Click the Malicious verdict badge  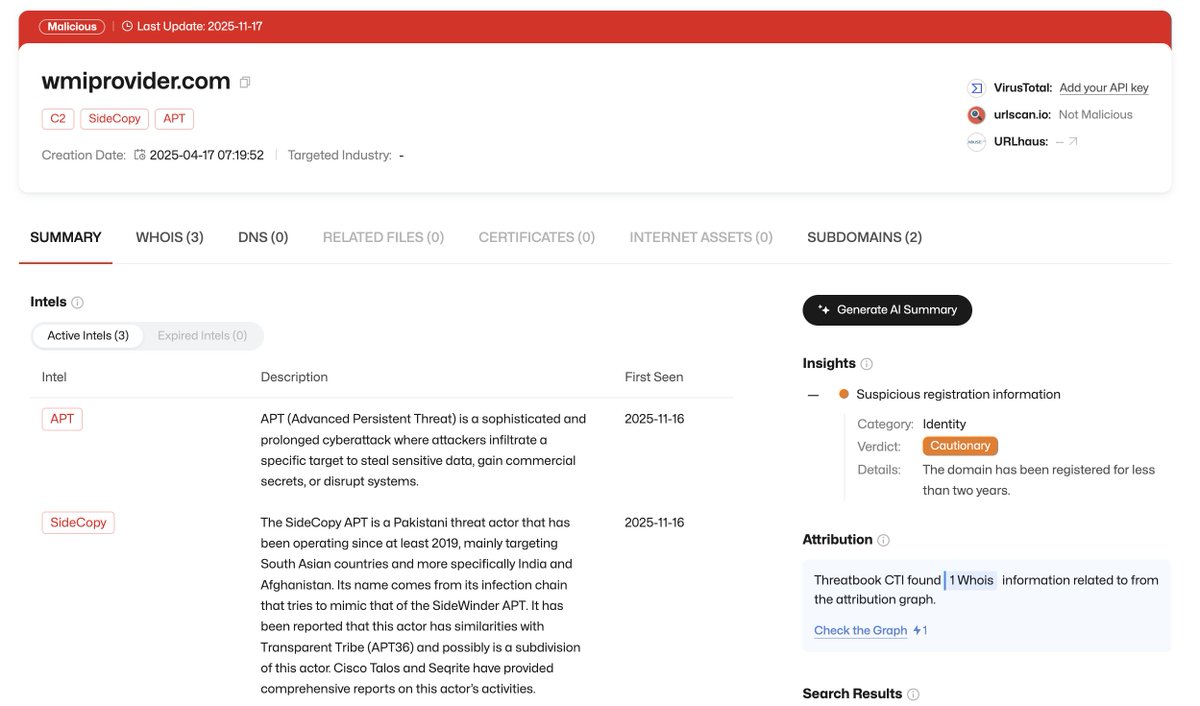[72, 27]
